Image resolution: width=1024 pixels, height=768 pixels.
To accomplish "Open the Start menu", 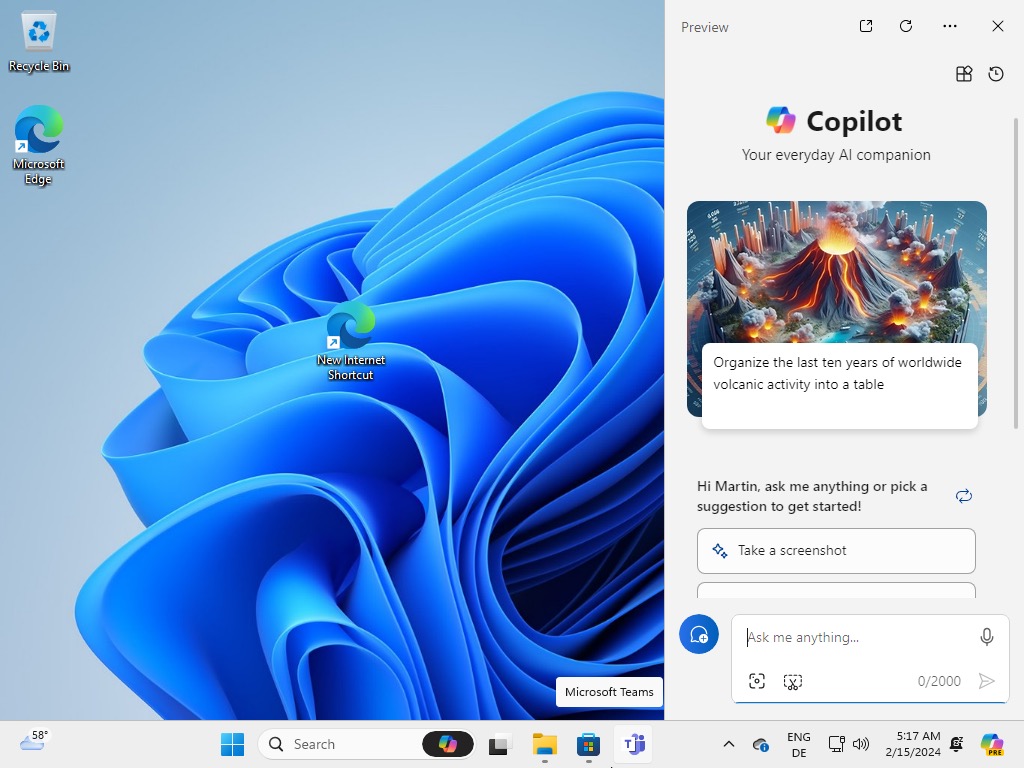I will pyautogui.click(x=232, y=744).
